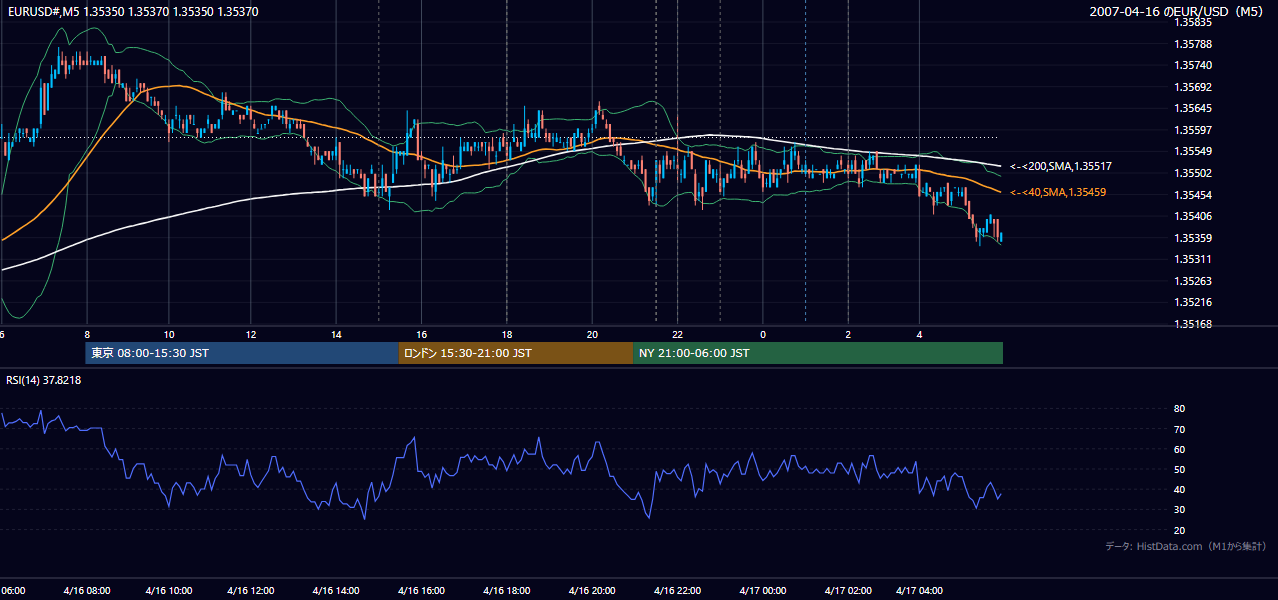Viewport: 1278px width, 600px height.
Task: Click RSI scale value 60
Action: pos(1180,449)
